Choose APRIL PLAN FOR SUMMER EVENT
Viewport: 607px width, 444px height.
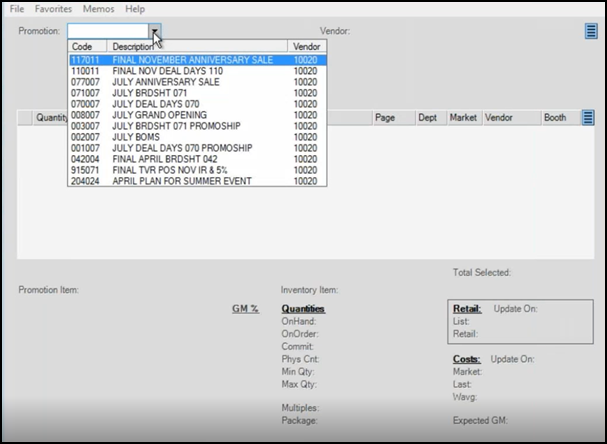(x=181, y=181)
